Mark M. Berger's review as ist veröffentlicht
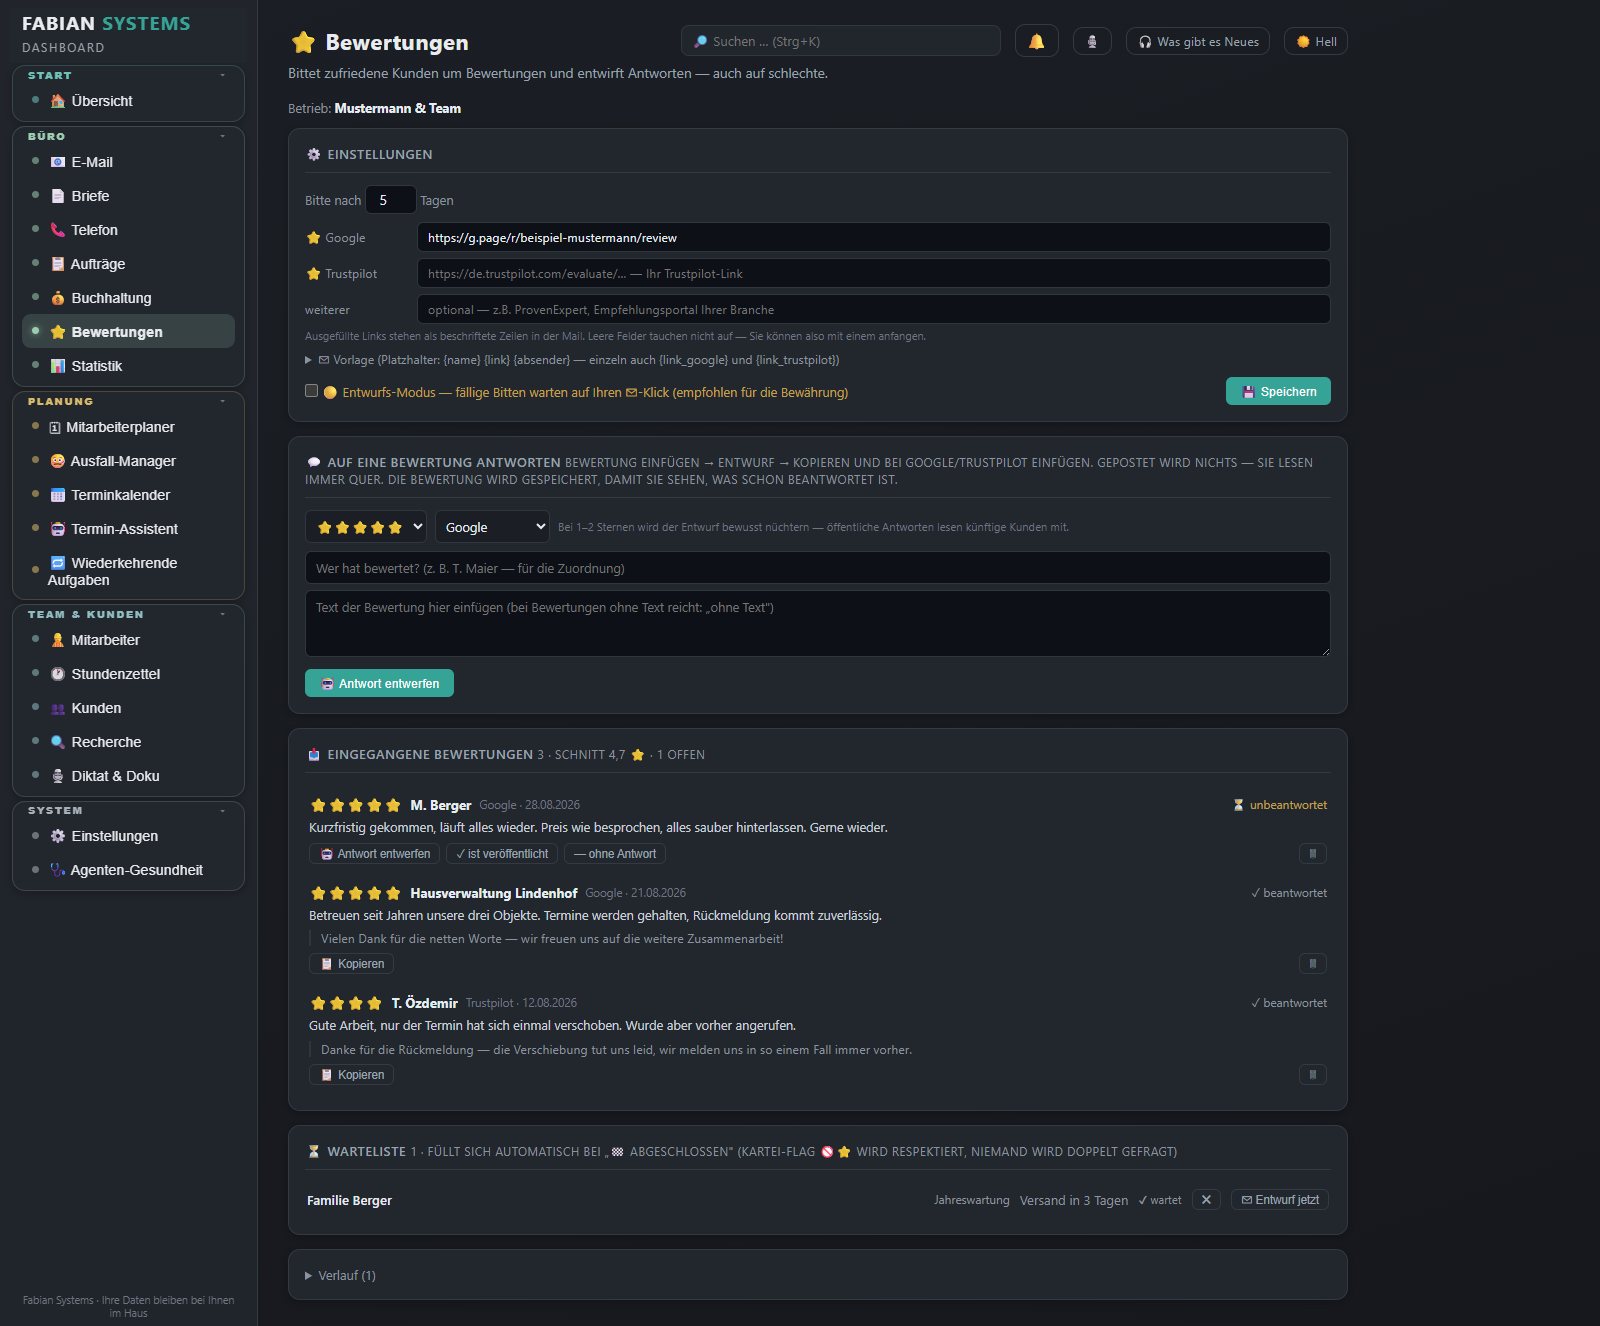This screenshot has width=1600, height=1326. [502, 853]
